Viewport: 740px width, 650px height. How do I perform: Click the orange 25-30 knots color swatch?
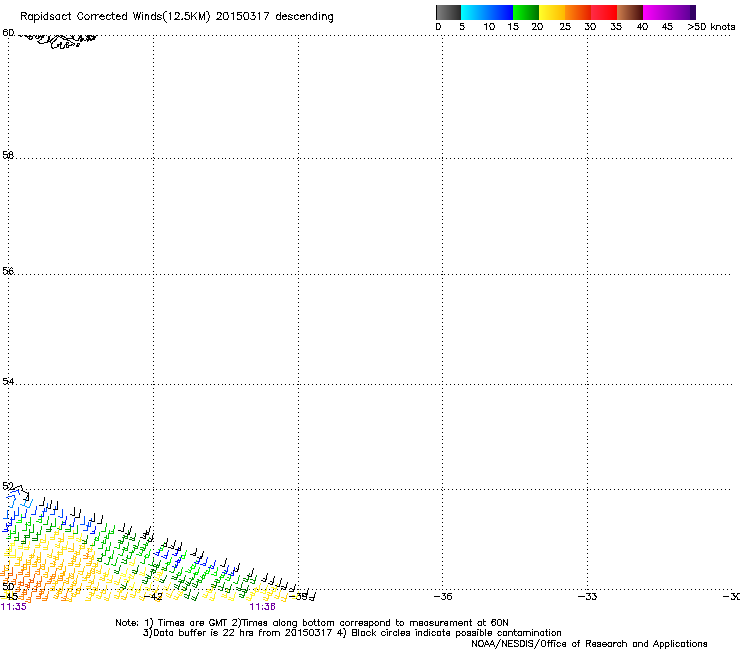pyautogui.click(x=578, y=12)
